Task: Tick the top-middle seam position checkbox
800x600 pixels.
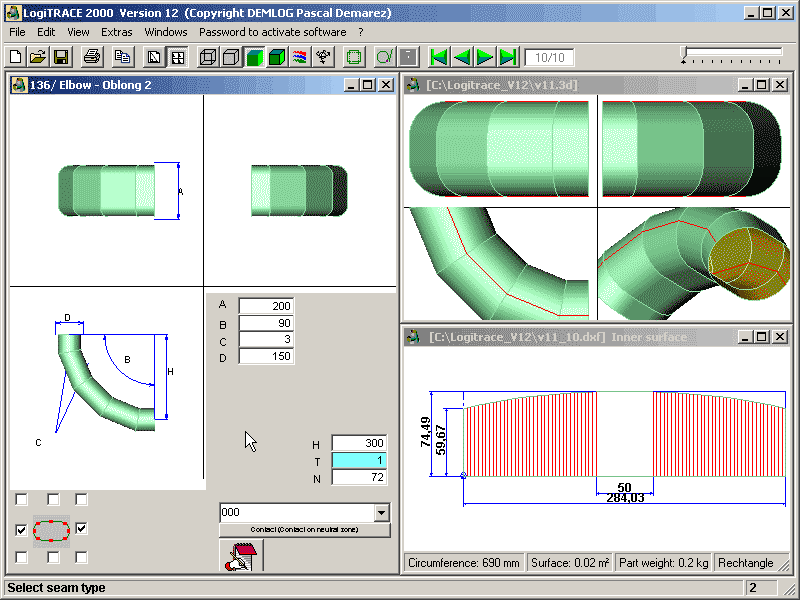Action: [53, 499]
